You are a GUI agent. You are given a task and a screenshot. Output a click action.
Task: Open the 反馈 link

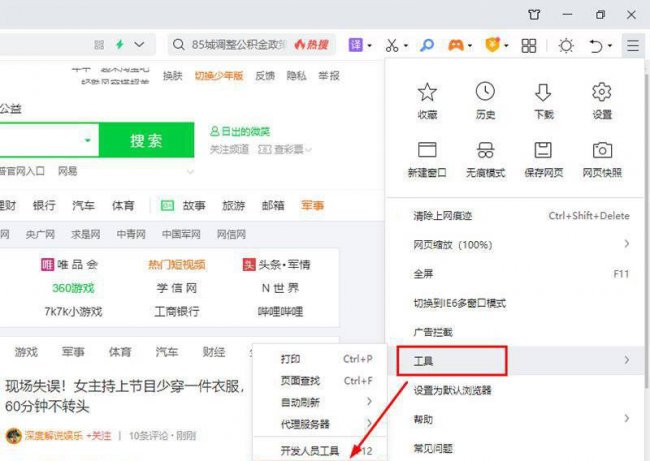click(265, 76)
